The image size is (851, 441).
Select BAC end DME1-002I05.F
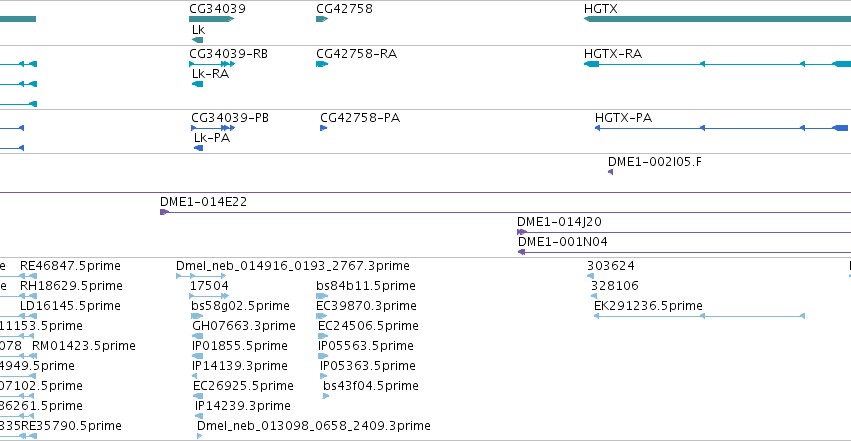click(x=655, y=162)
